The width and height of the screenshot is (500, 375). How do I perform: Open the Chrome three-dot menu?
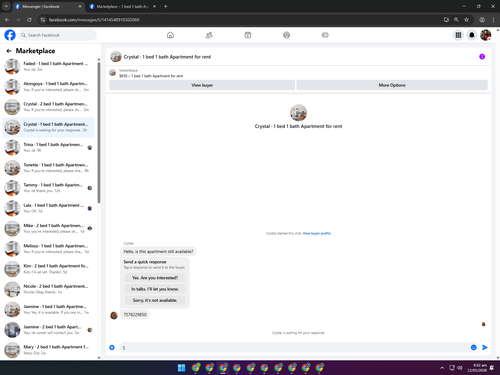point(493,20)
